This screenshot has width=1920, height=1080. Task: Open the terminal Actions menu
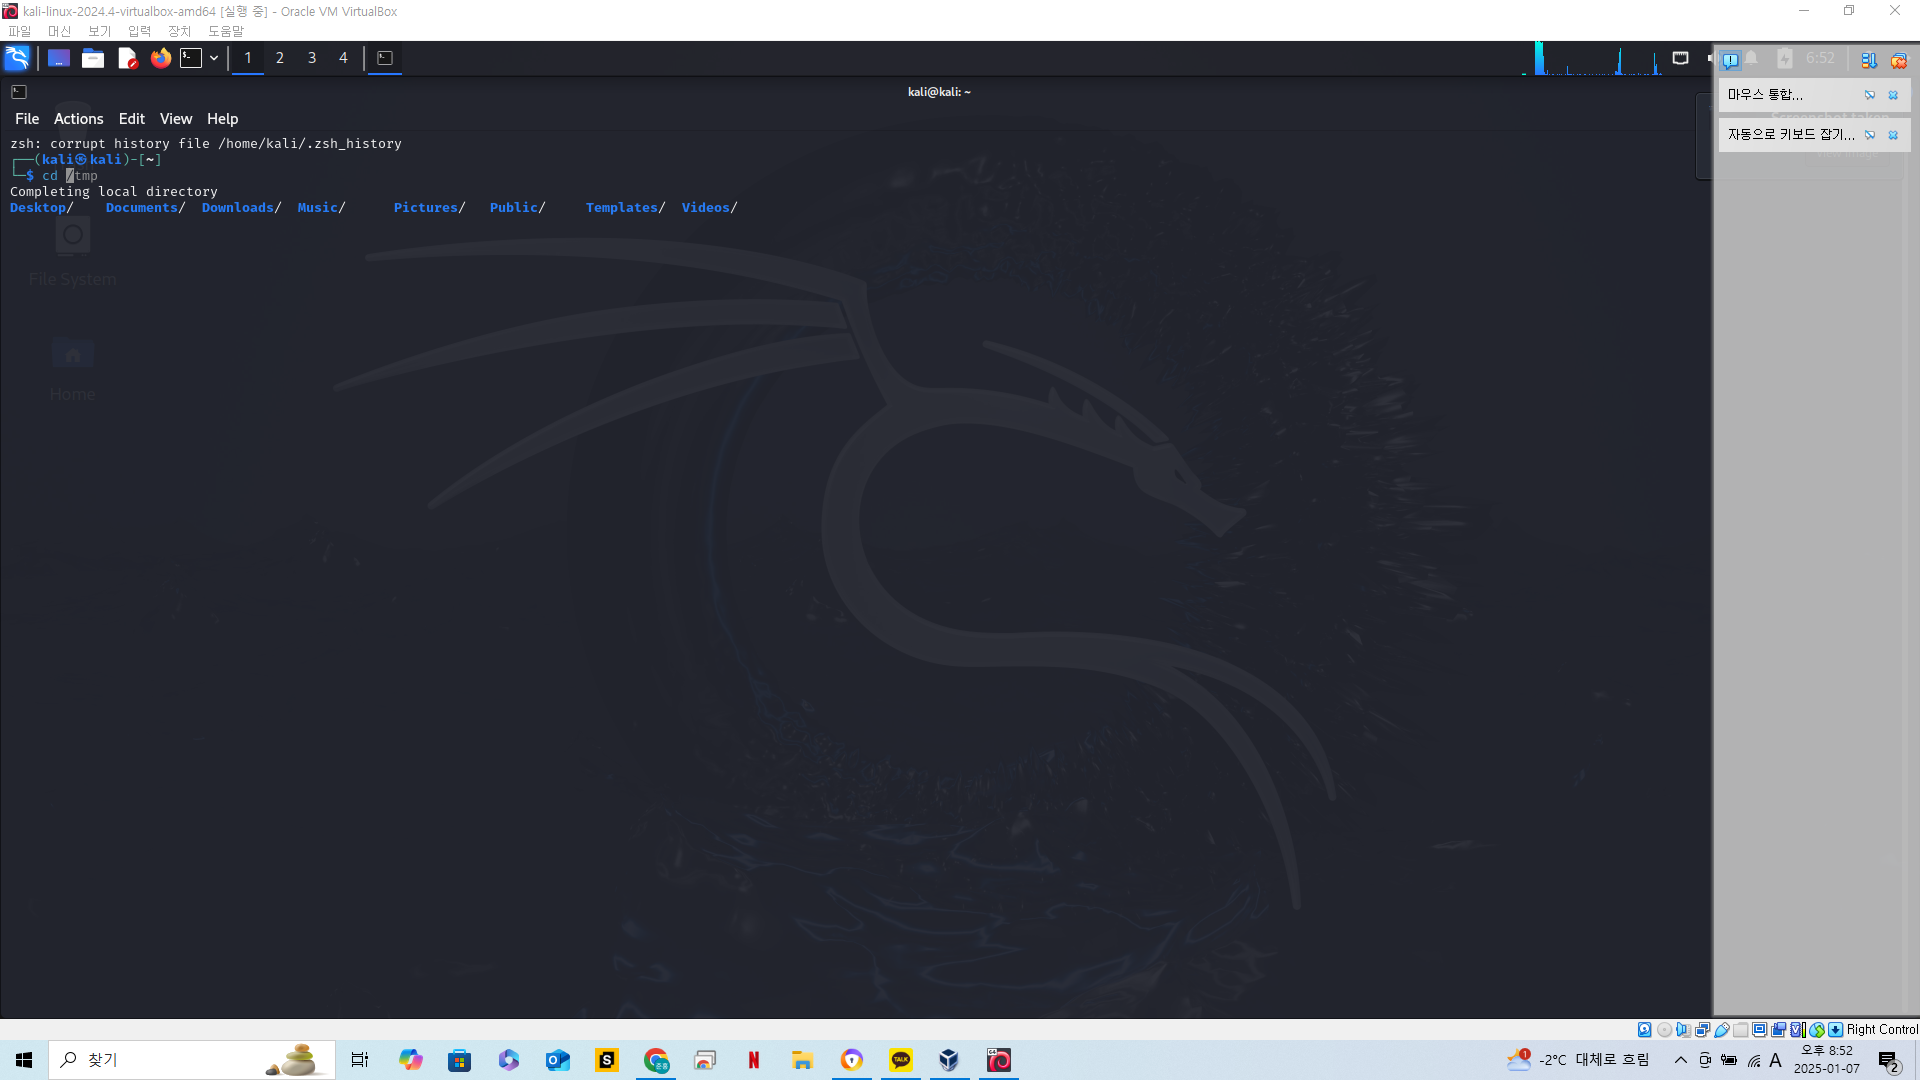pos(78,118)
